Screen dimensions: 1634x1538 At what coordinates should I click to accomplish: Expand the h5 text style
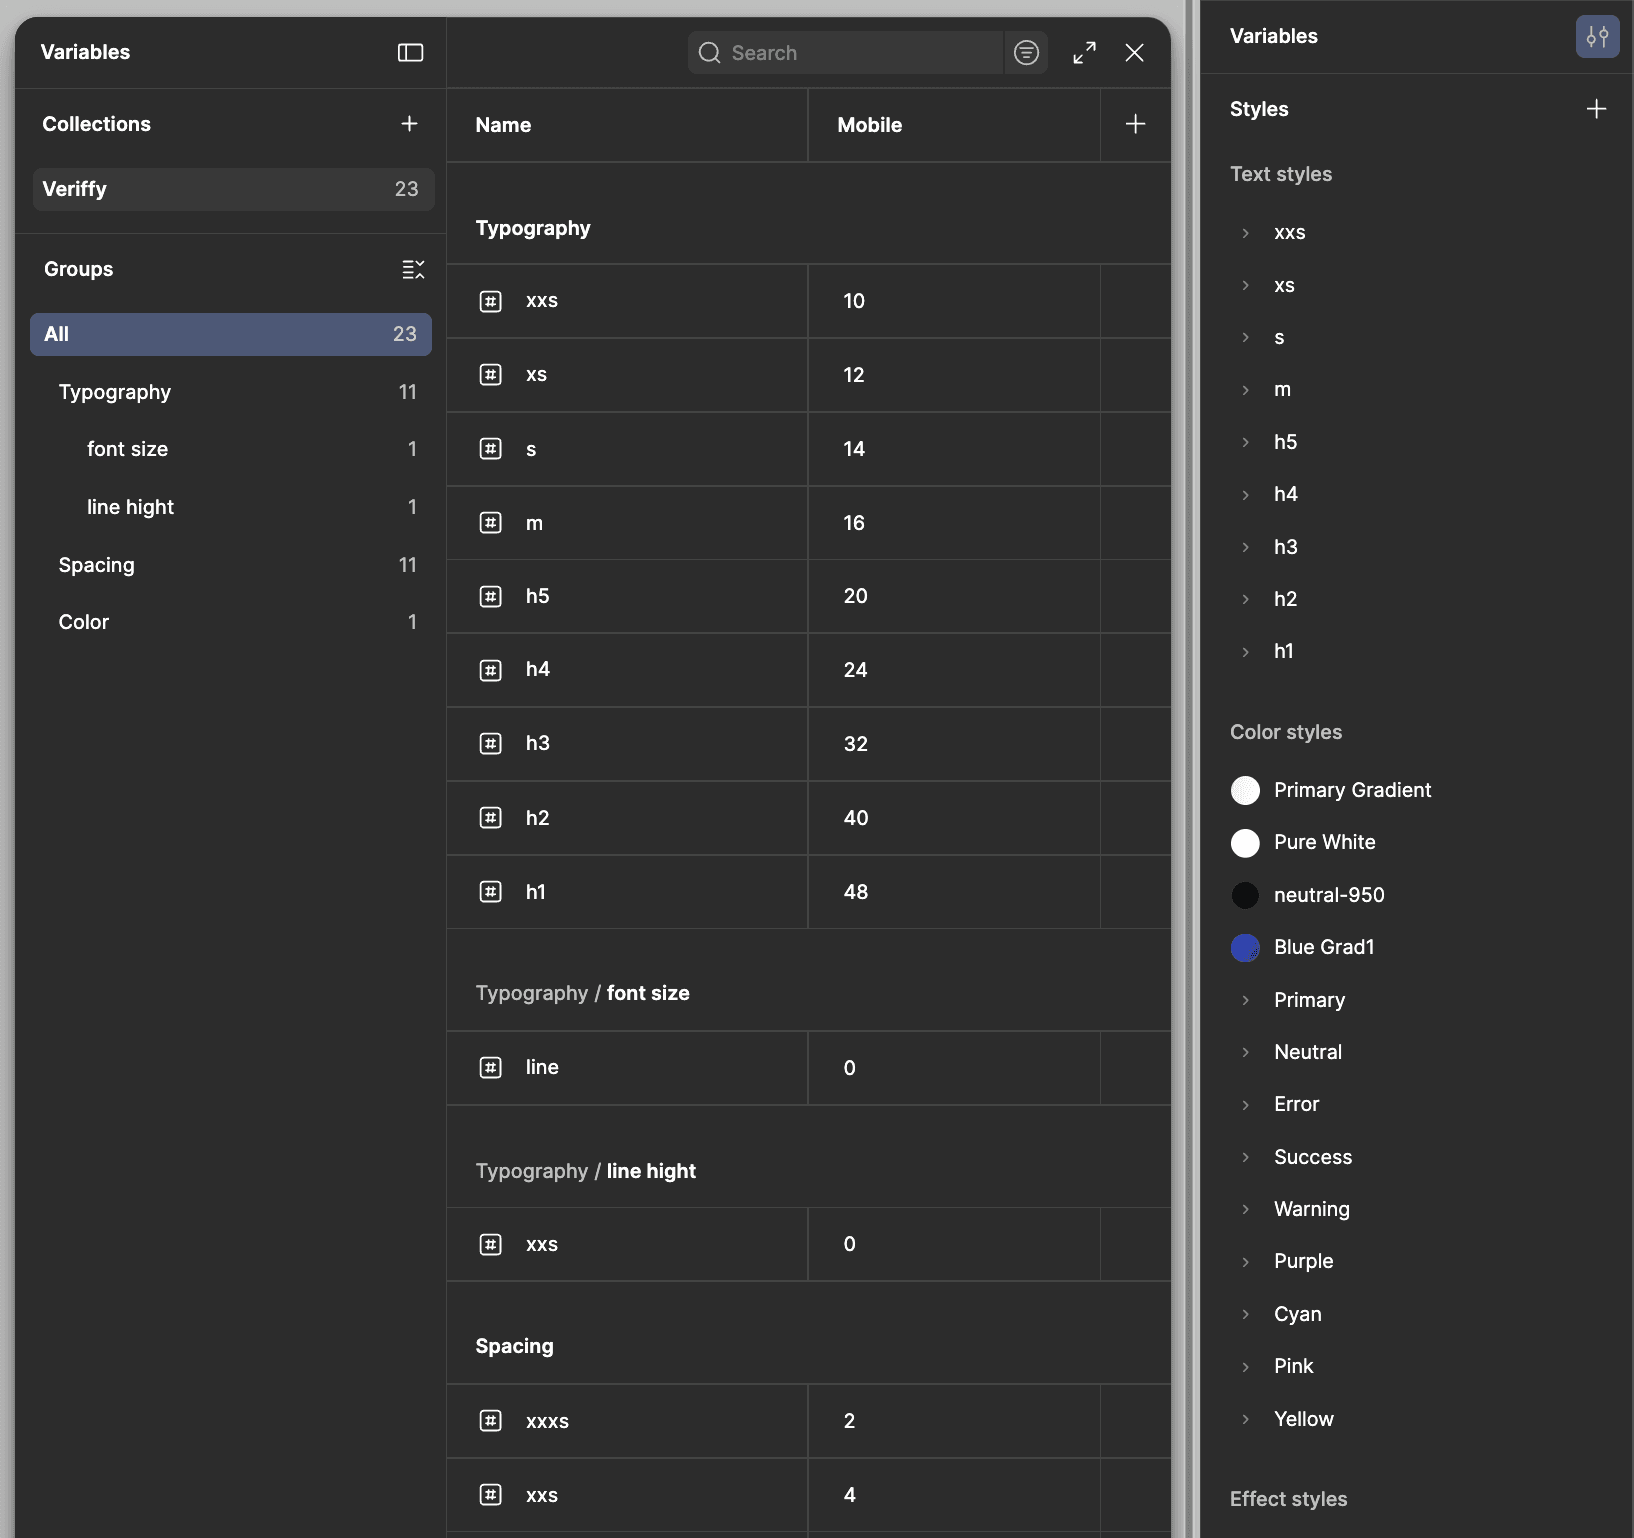pyautogui.click(x=1245, y=442)
